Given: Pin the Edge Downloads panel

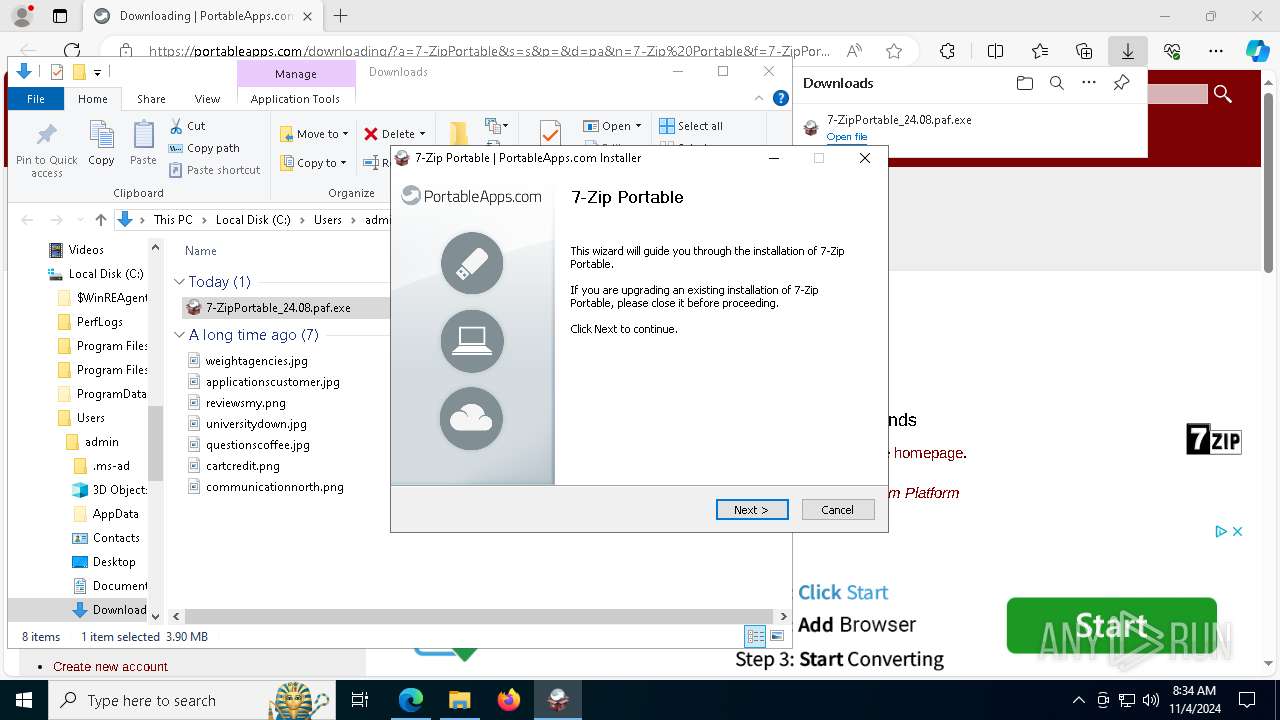Looking at the screenshot, I should click(x=1121, y=83).
